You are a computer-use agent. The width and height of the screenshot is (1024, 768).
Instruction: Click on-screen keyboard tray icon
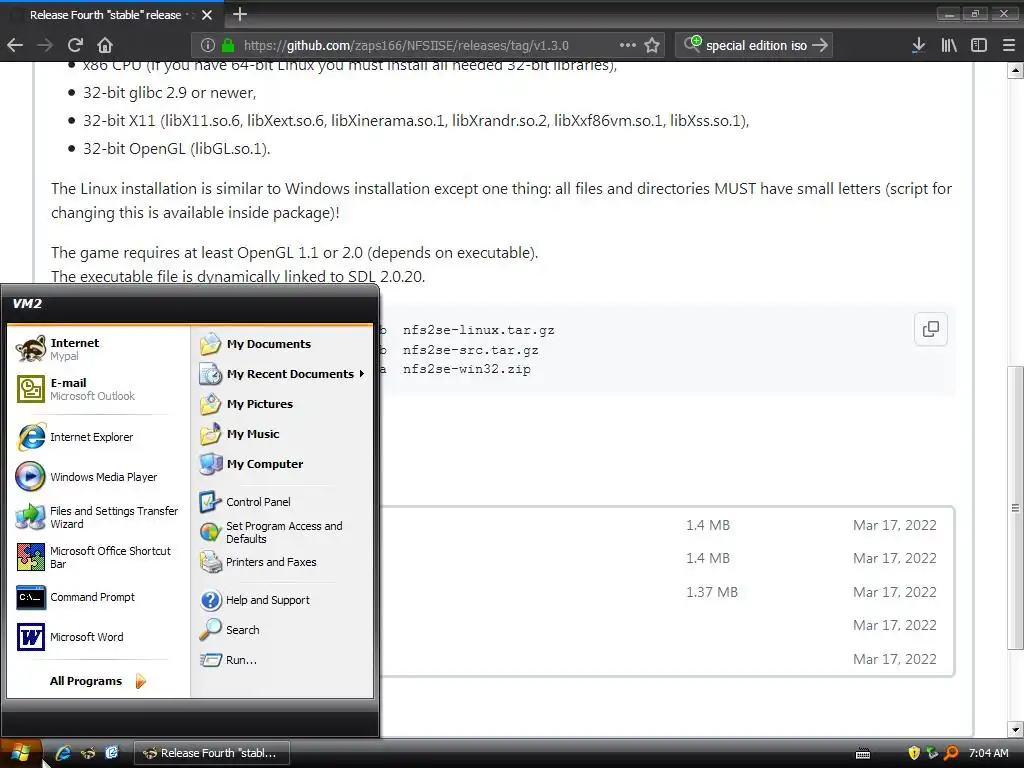pos(863,754)
